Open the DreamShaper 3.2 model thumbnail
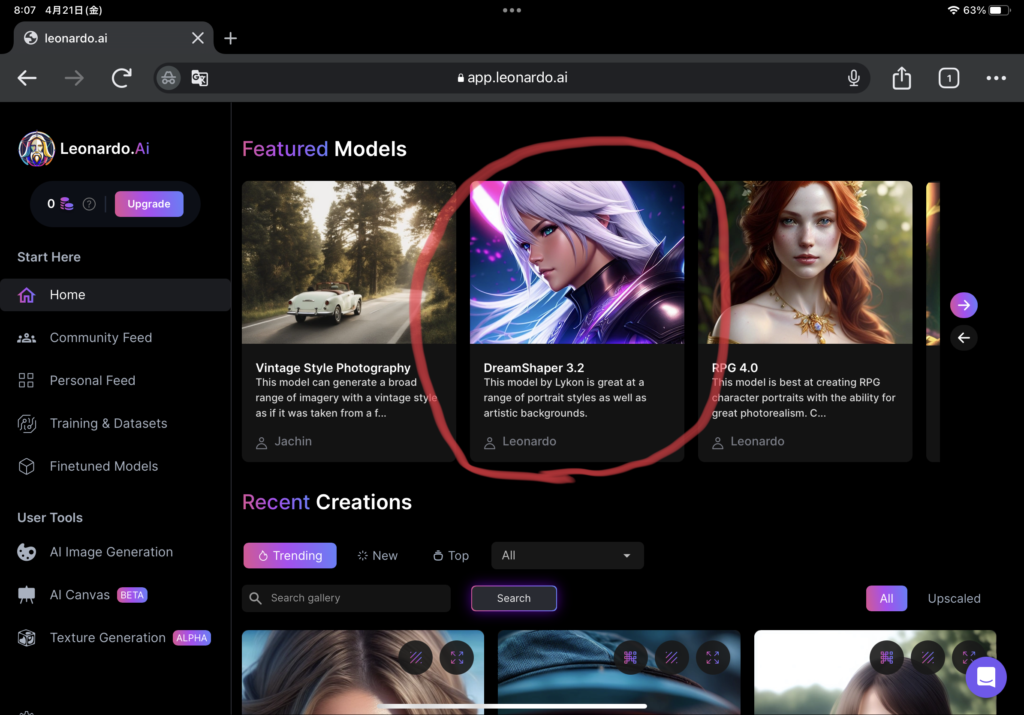The image size is (1024, 715). pos(577,262)
